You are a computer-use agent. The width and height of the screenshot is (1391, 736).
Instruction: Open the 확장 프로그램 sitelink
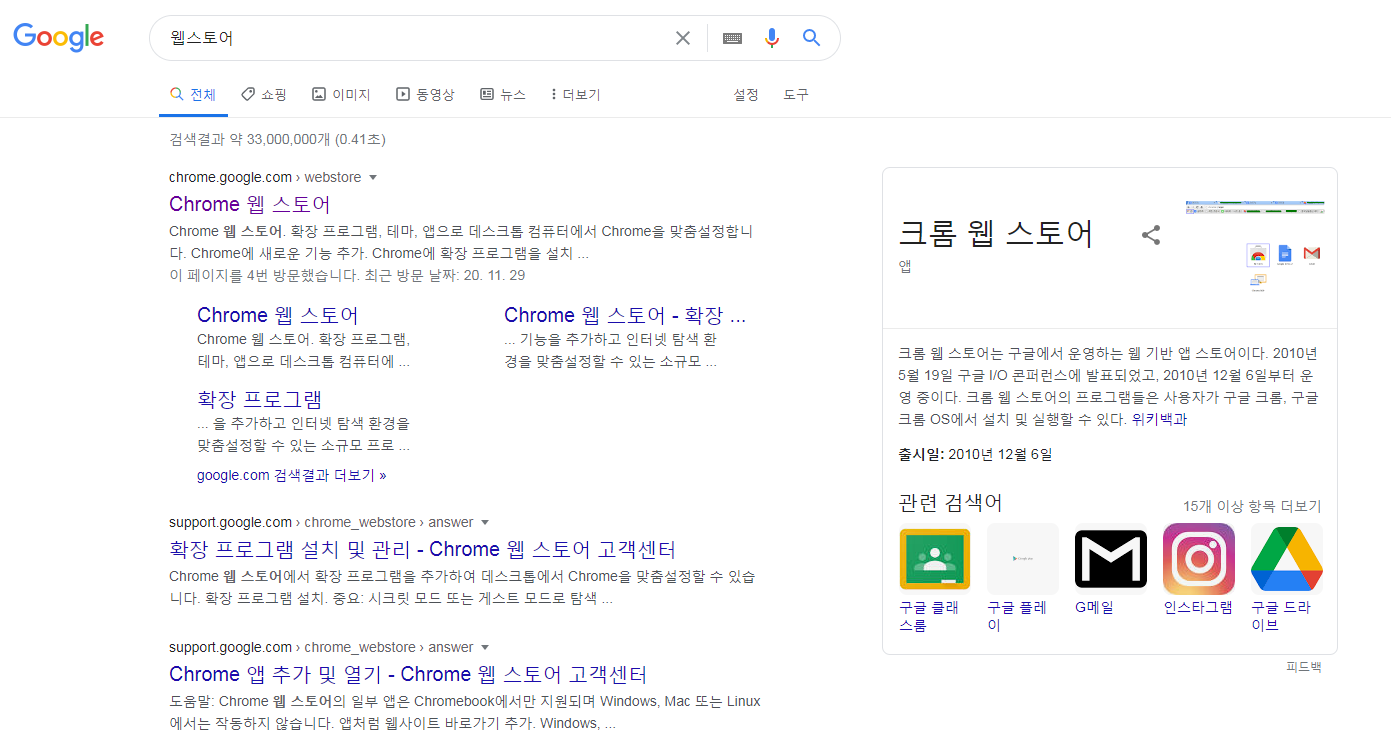tap(260, 399)
